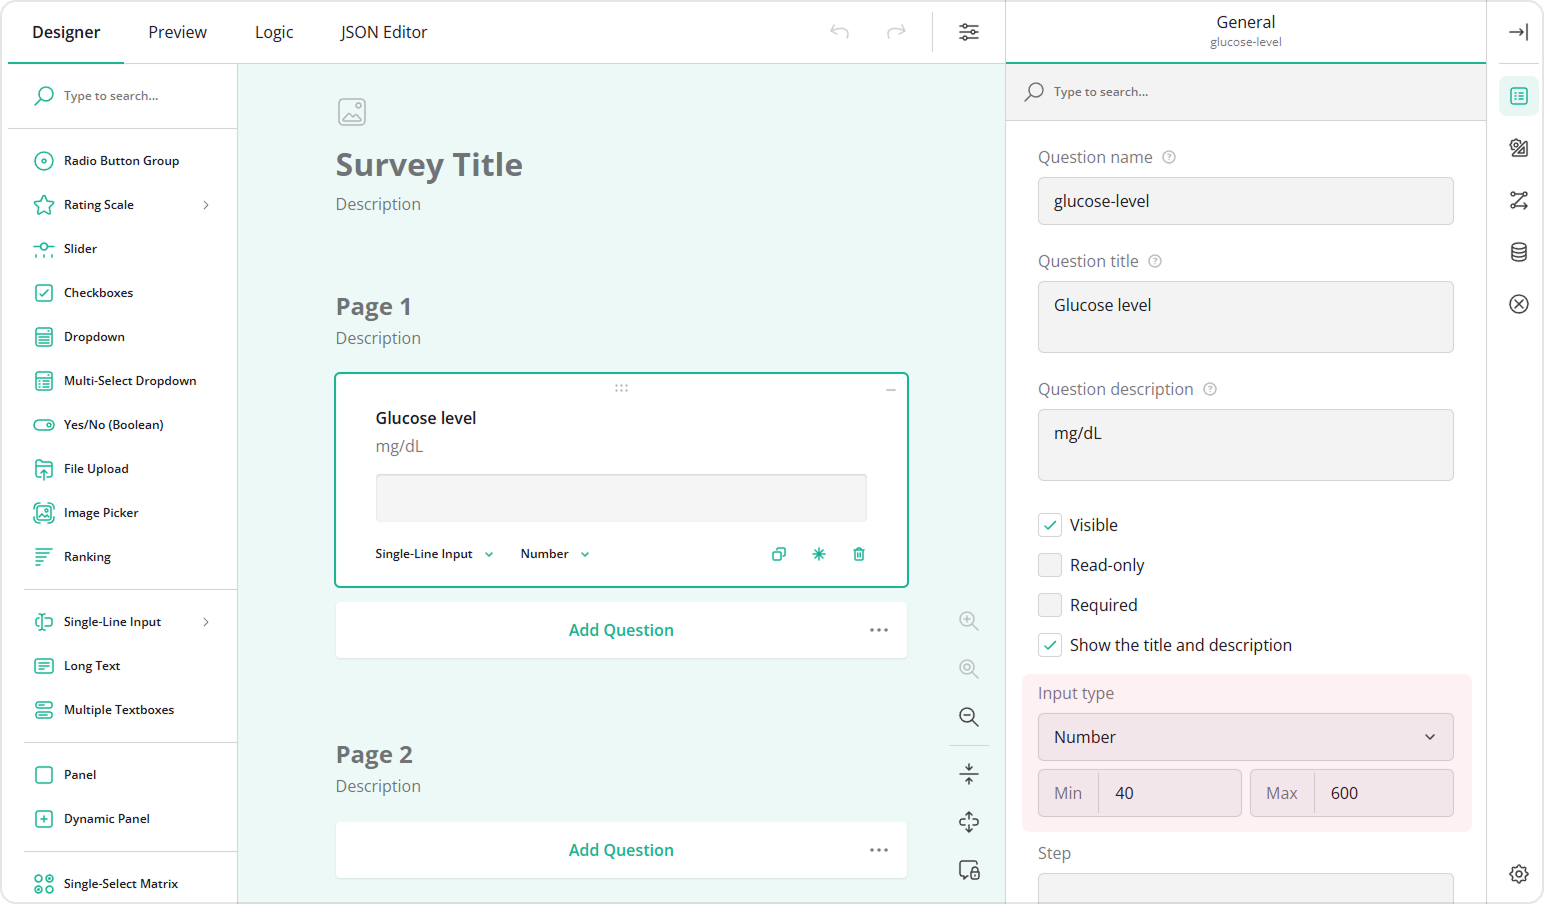
Task: Open the Single-Line Input type dropdown on the question
Action: [433, 553]
